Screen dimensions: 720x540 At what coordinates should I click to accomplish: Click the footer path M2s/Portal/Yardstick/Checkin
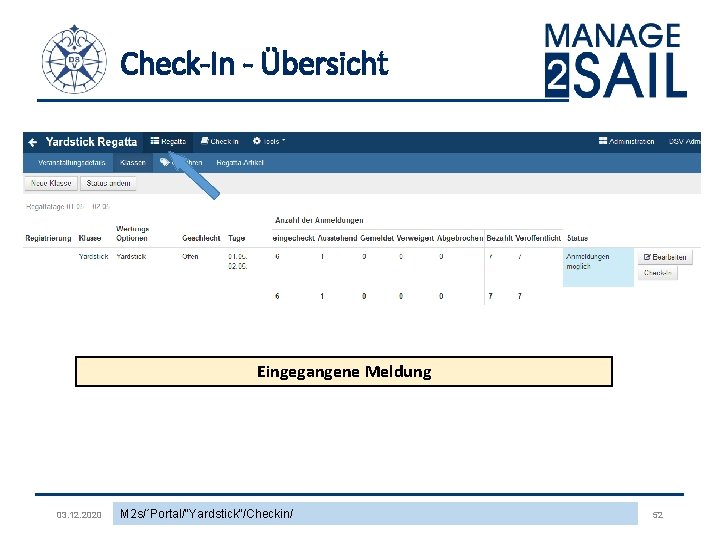point(206,513)
